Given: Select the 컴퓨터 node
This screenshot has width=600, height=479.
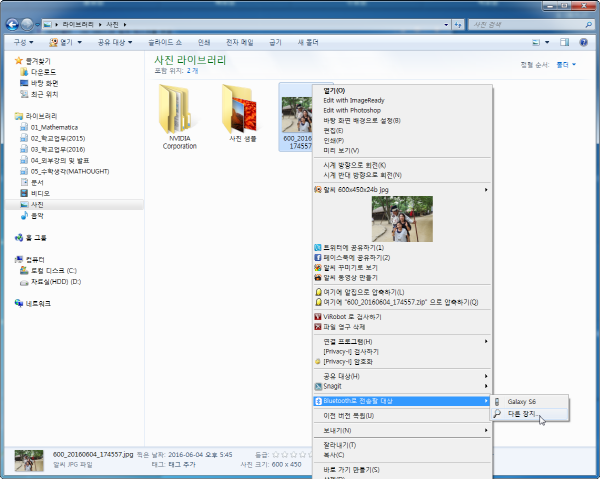Looking at the screenshot, I should [35, 260].
